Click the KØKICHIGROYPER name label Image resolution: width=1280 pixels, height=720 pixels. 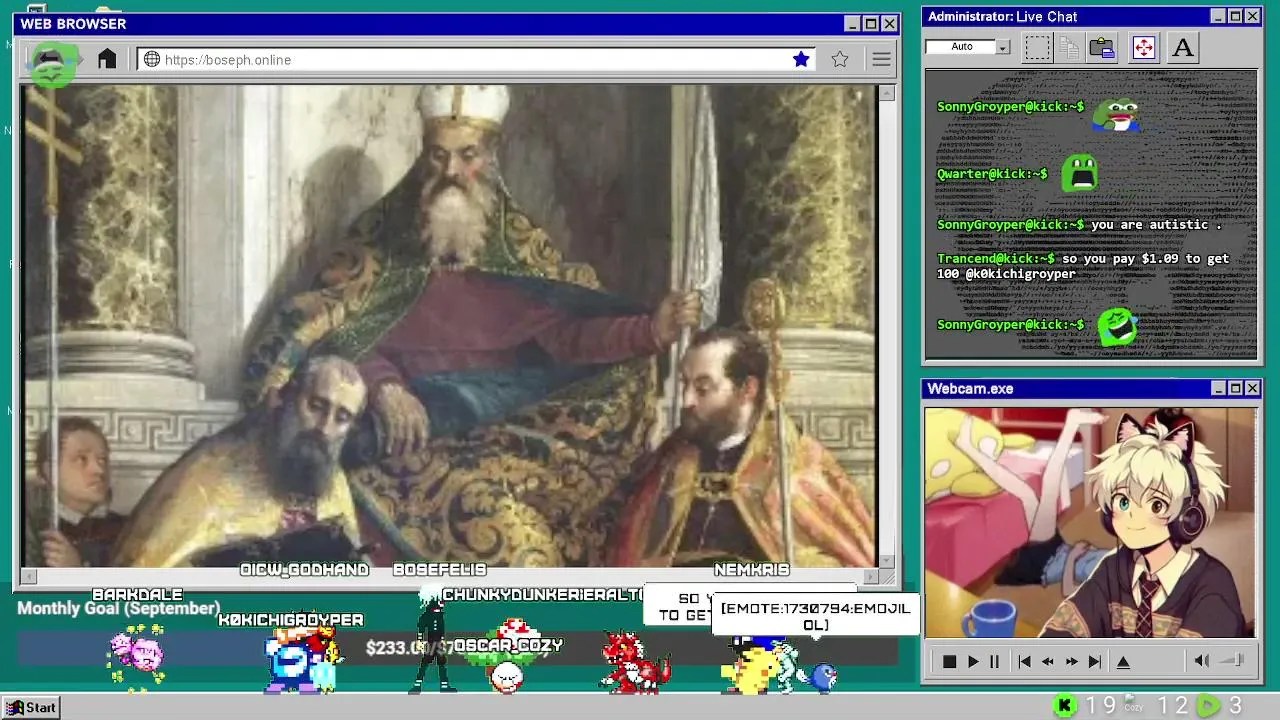(x=291, y=620)
